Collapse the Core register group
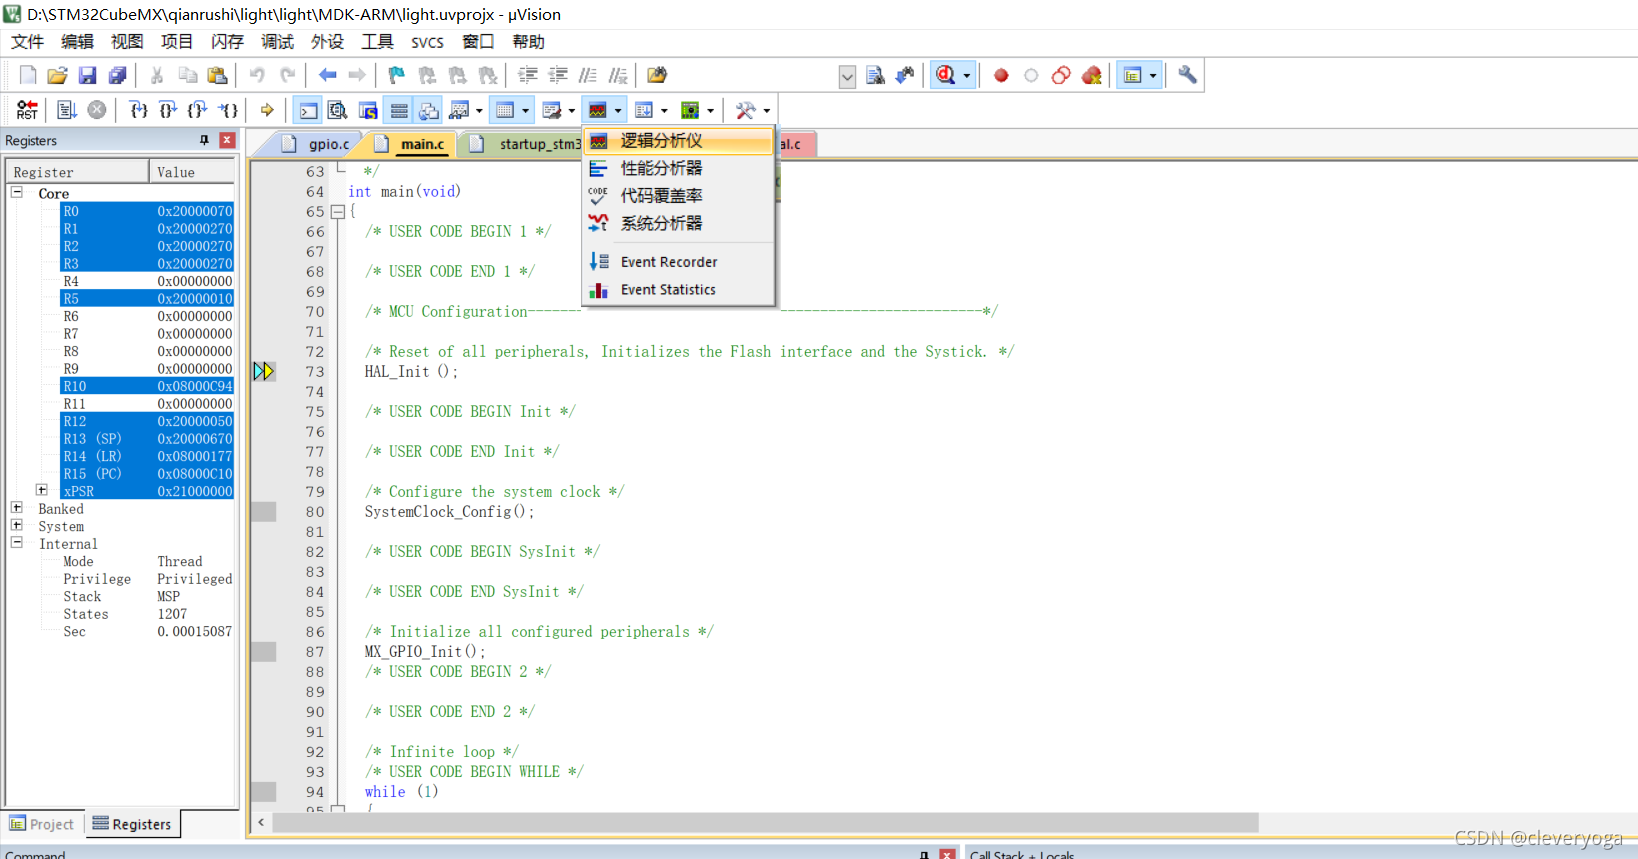 pyautogui.click(x=17, y=192)
